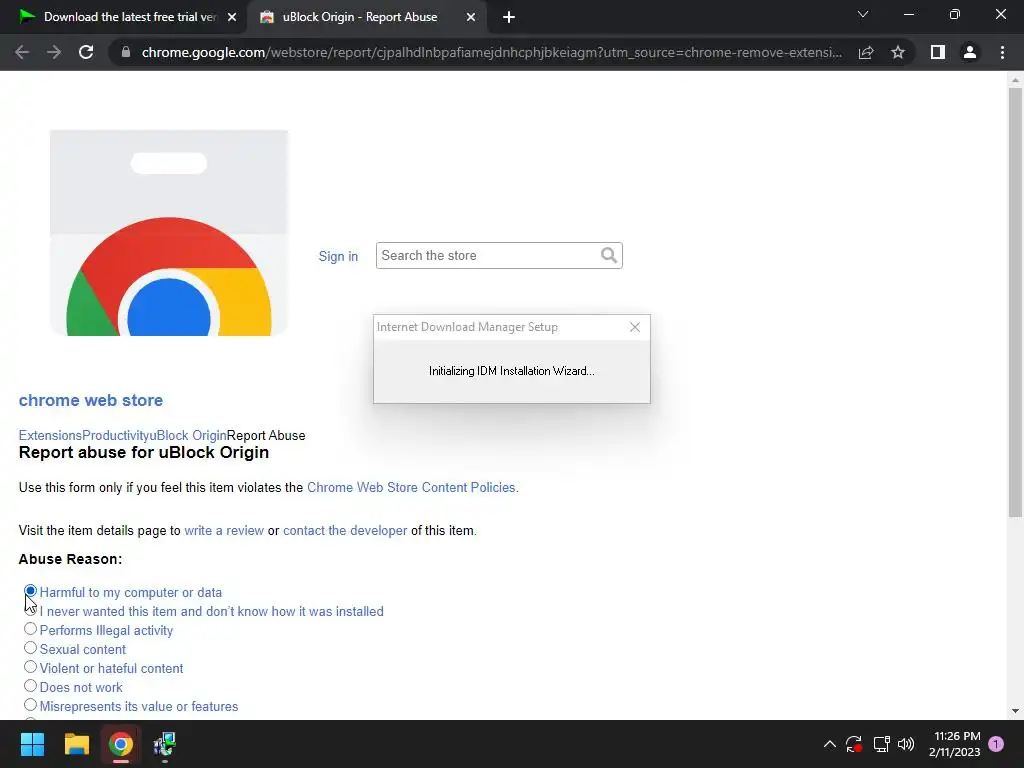The height and width of the screenshot is (768, 1024).
Task: Click the IDM installer taskbar icon
Action: pos(165,744)
